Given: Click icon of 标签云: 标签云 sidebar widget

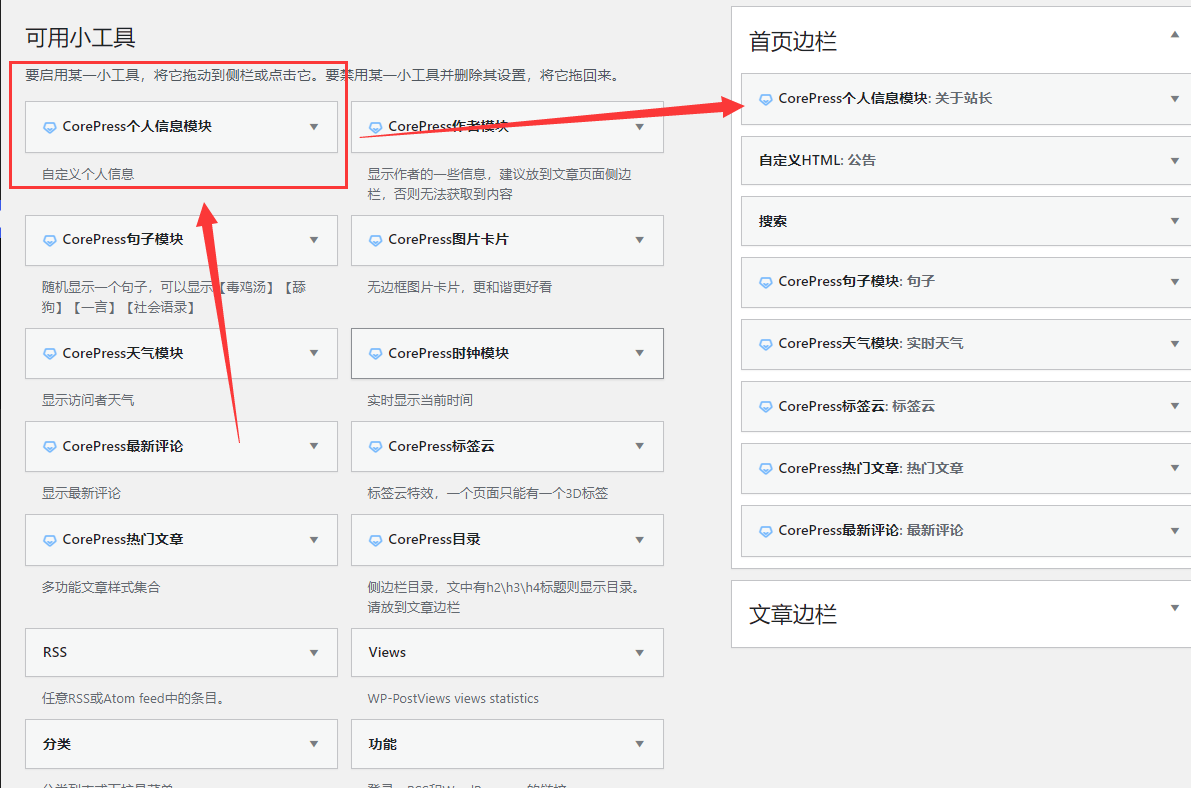Looking at the screenshot, I should (766, 407).
